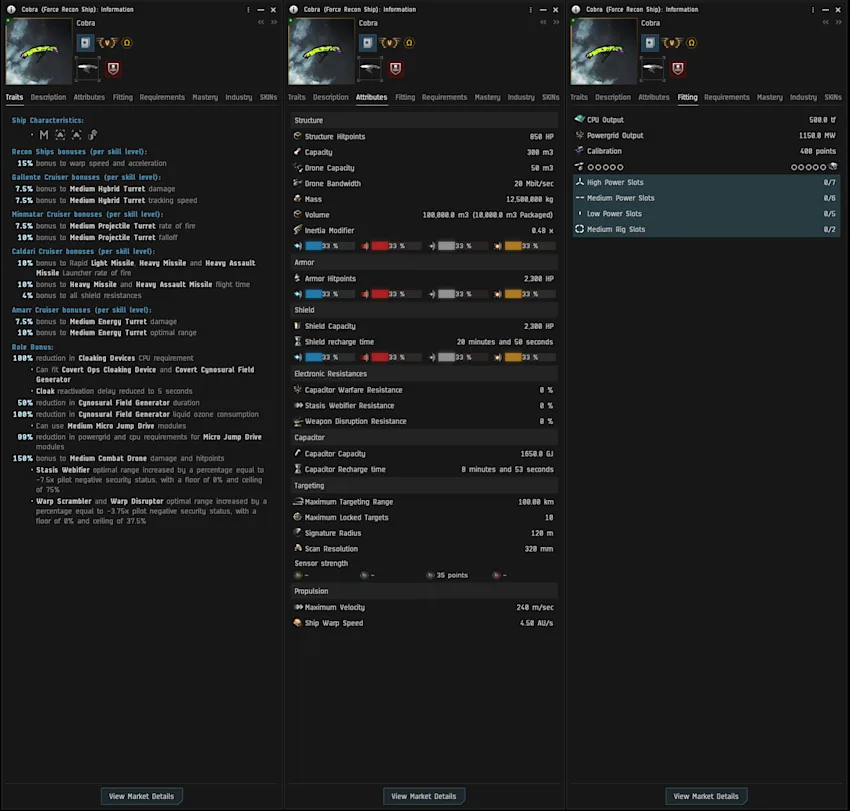Click Shield explosive resistance orange bar
850x811 pixels.
(x=530, y=357)
